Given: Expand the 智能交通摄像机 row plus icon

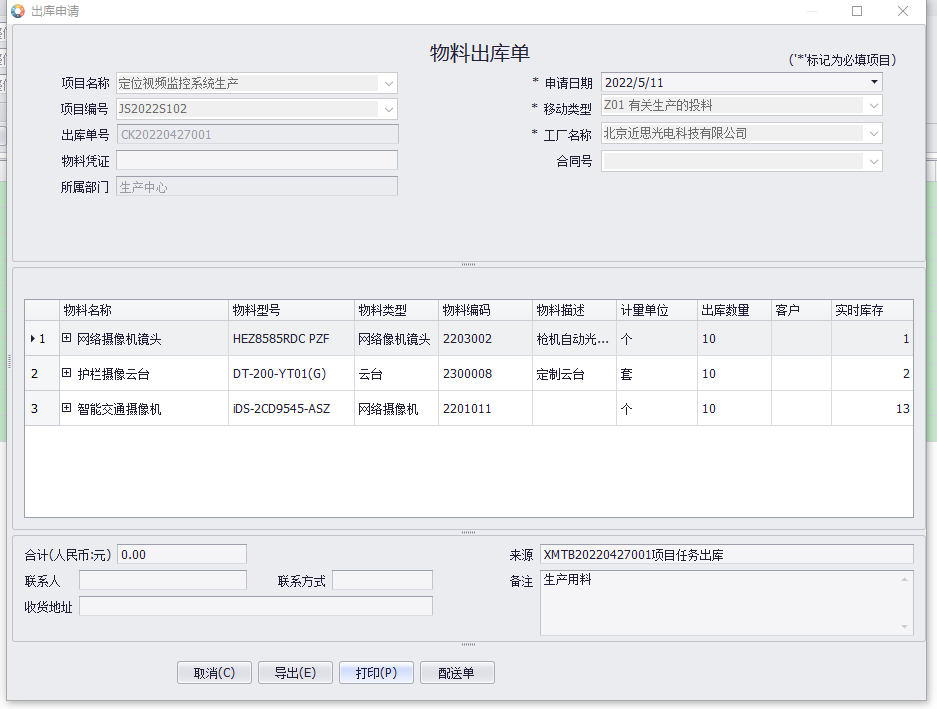Looking at the screenshot, I should click(67, 409).
